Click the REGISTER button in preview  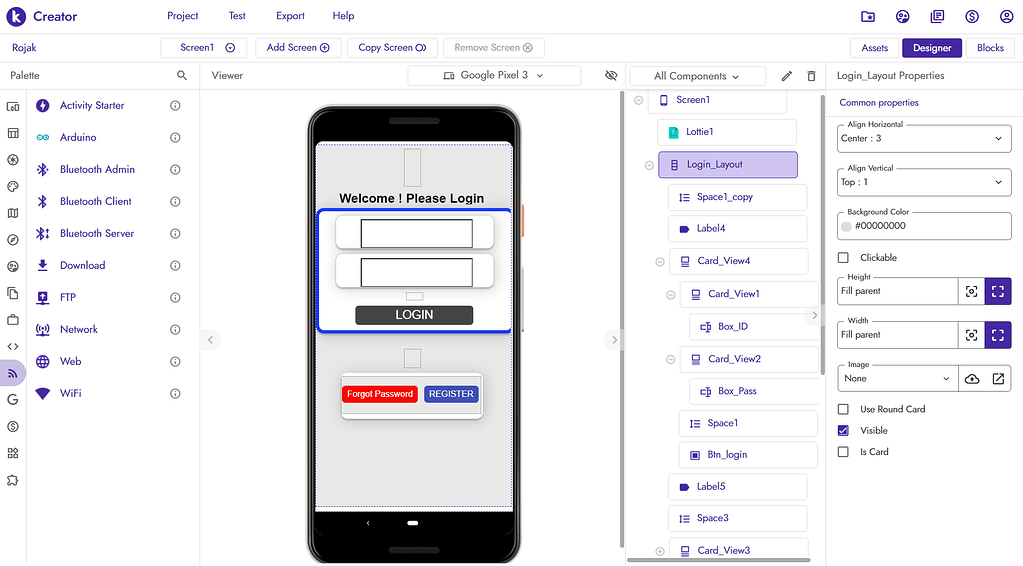click(x=451, y=394)
